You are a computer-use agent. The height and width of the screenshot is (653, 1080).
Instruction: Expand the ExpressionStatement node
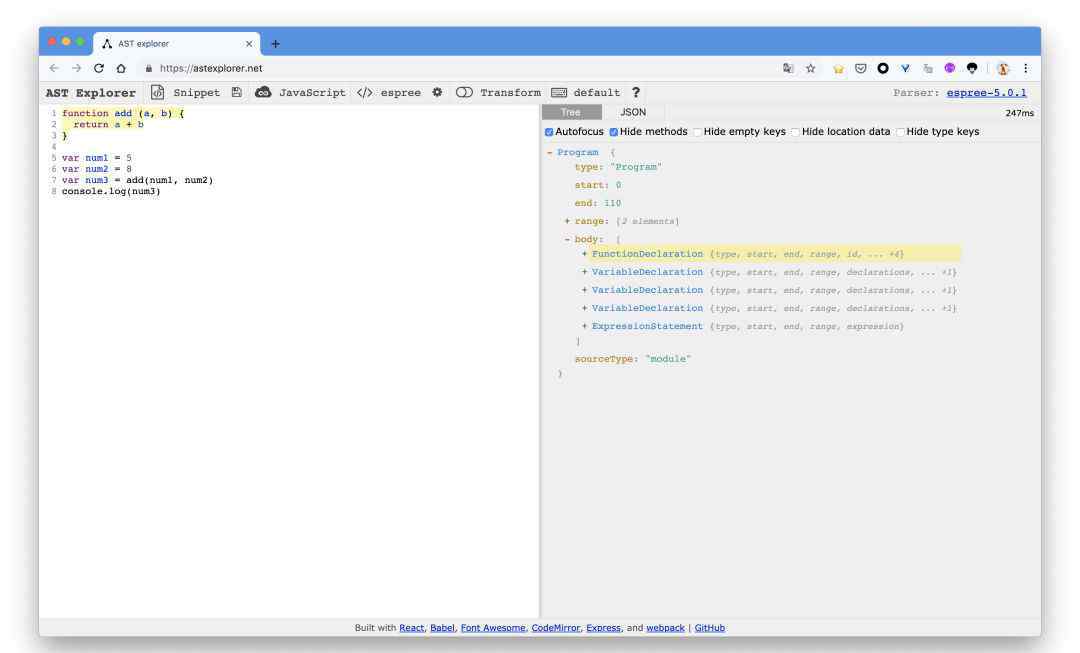click(x=584, y=326)
